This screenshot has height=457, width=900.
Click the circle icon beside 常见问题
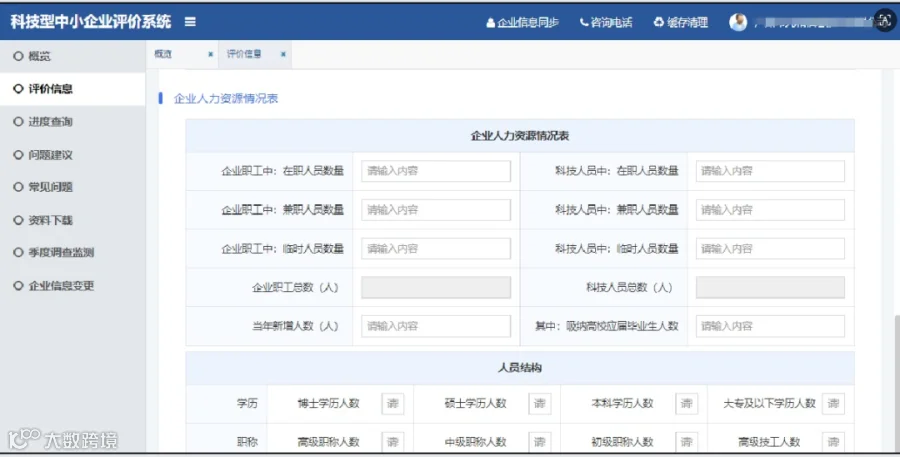(x=18, y=187)
